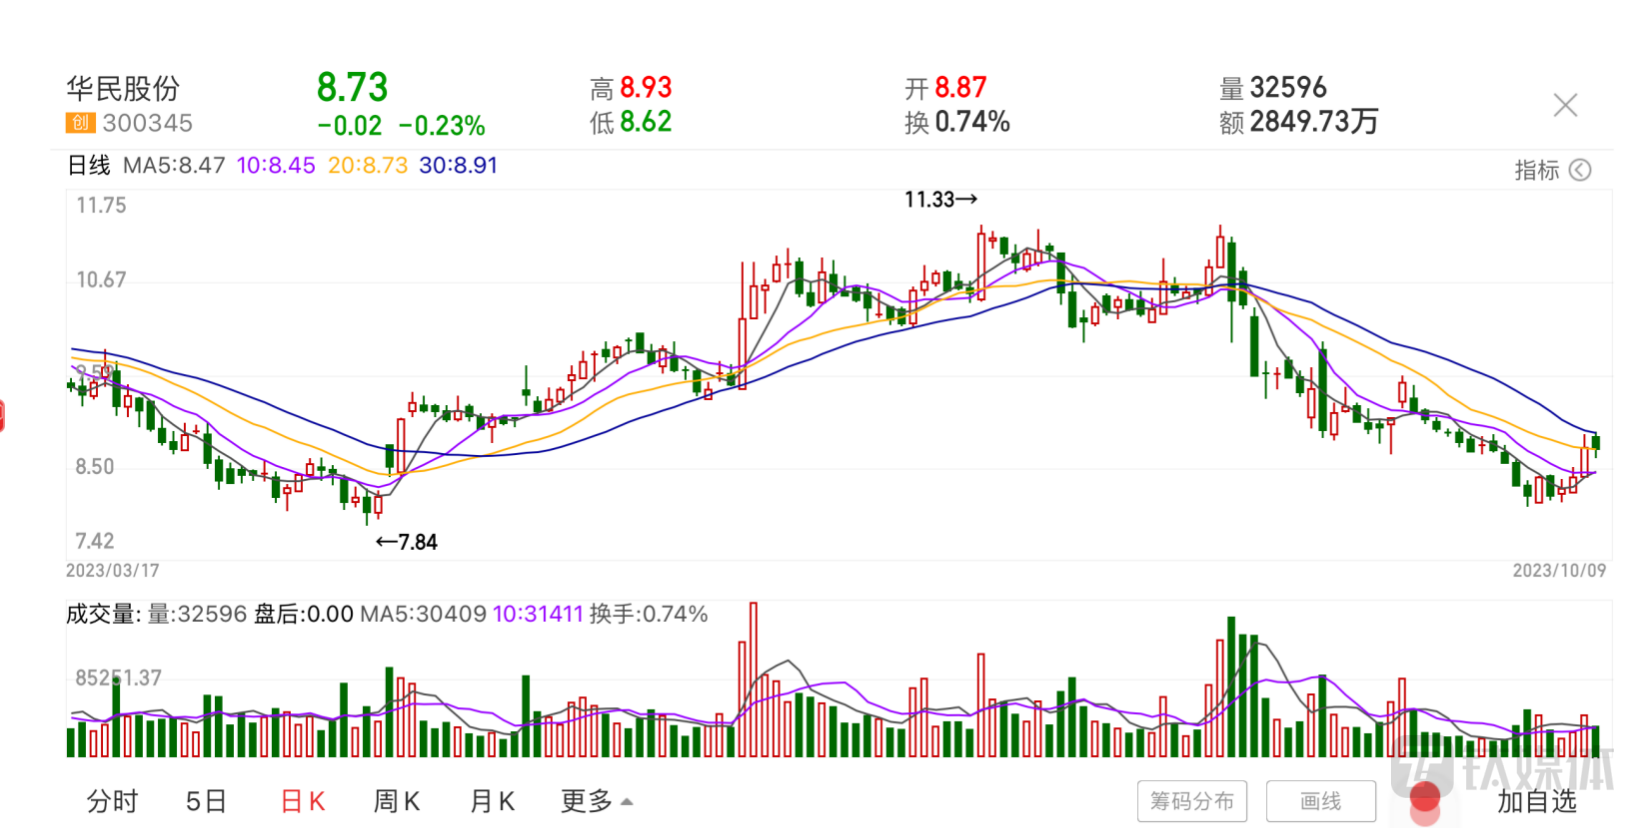Switch to the 分时 intraday tab
The width and height of the screenshot is (1644, 828).
112,801
